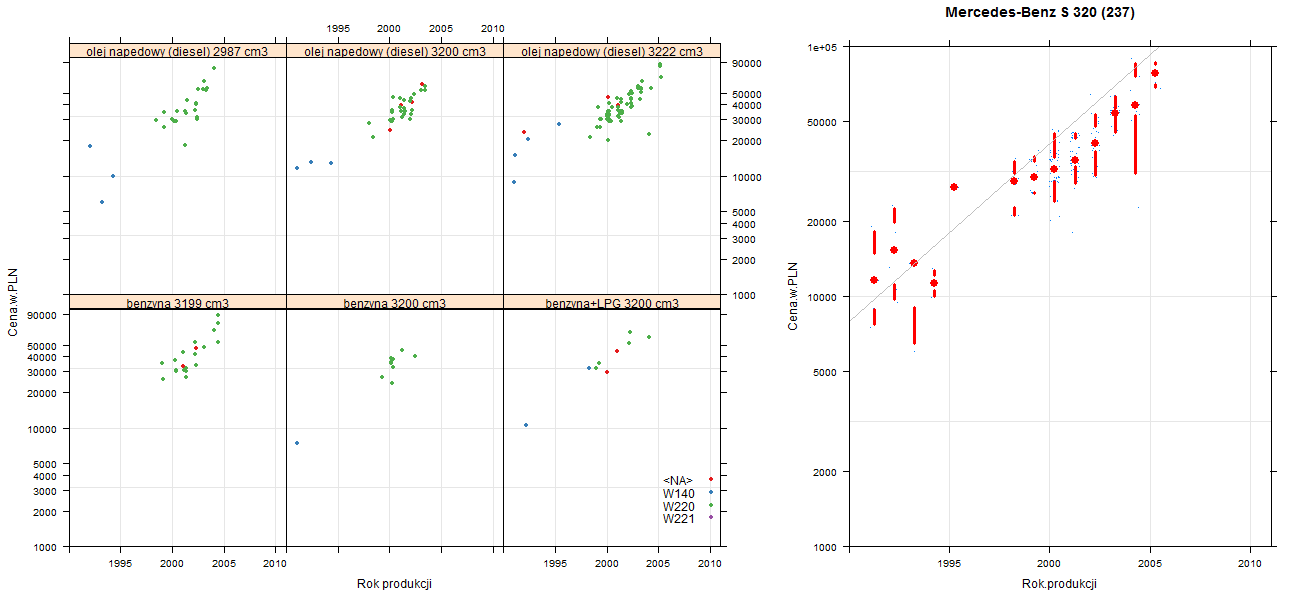
Task: Click the large red 1995 dot in the Mercedes-Benz plot
Action: click(x=954, y=187)
